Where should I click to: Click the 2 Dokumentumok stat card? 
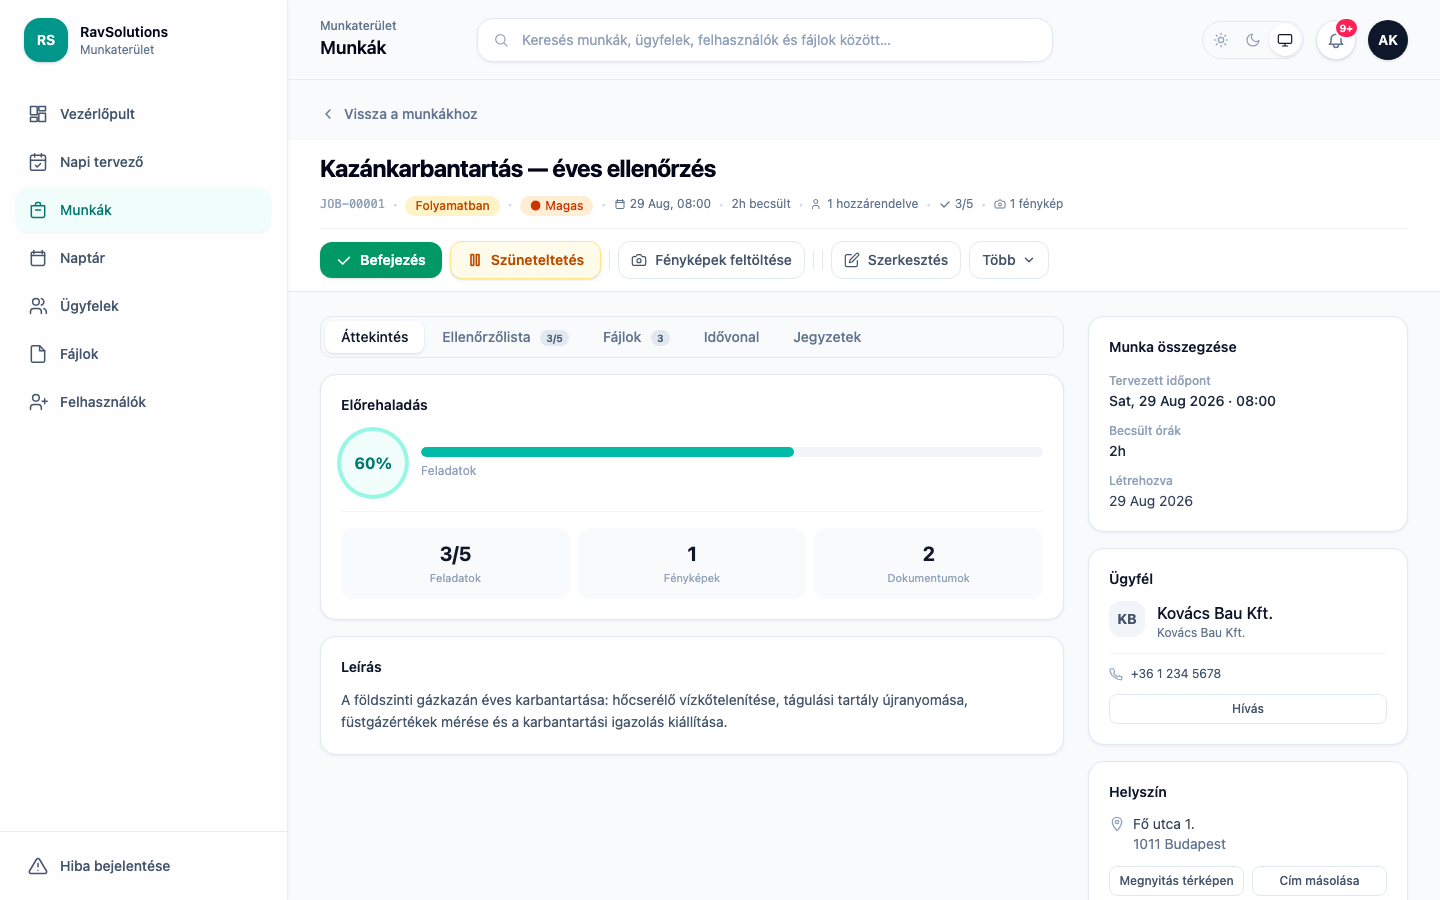[929, 564]
